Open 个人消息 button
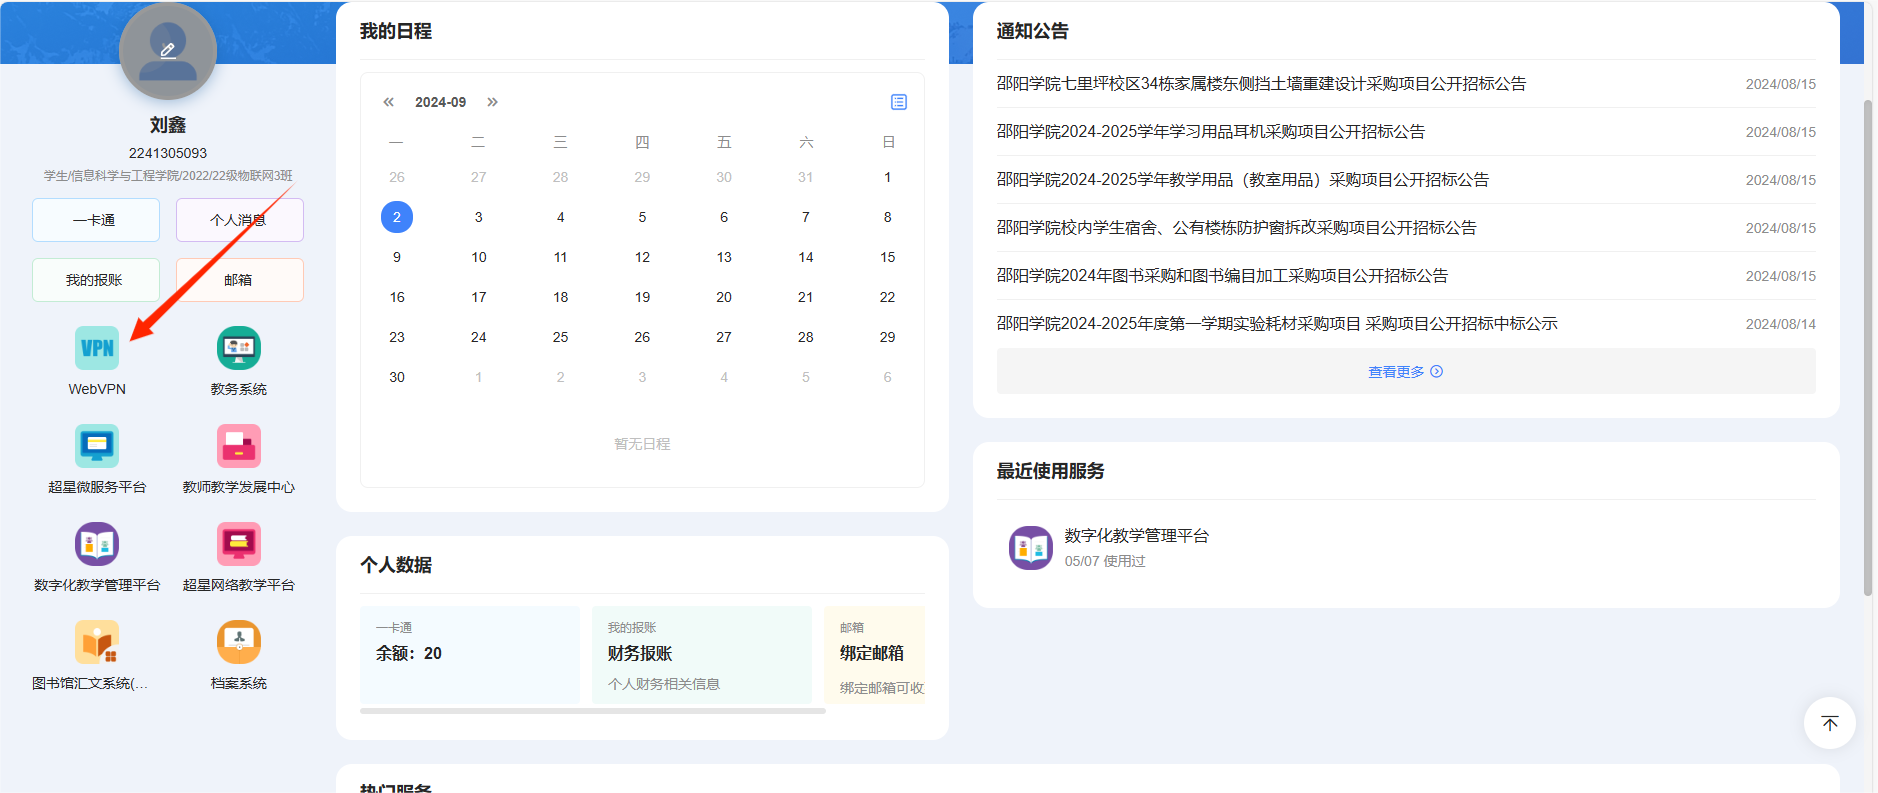The height and width of the screenshot is (793, 1878). click(240, 220)
